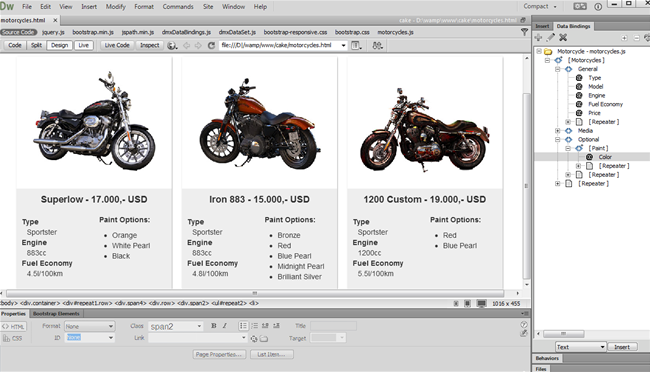Click the sync settings icon in application bar

(x=580, y=7)
